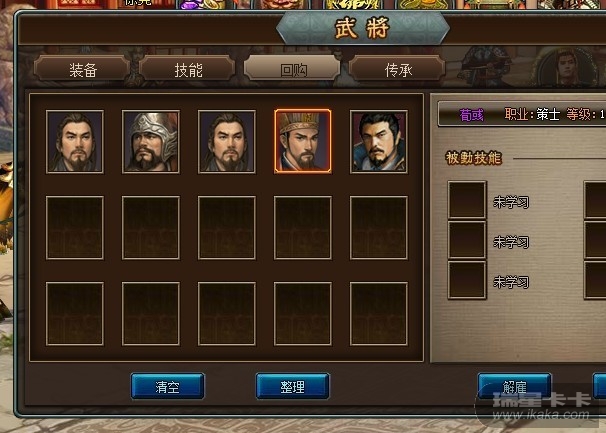
Task: Open the 装备 equipment tab
Action: point(82,69)
